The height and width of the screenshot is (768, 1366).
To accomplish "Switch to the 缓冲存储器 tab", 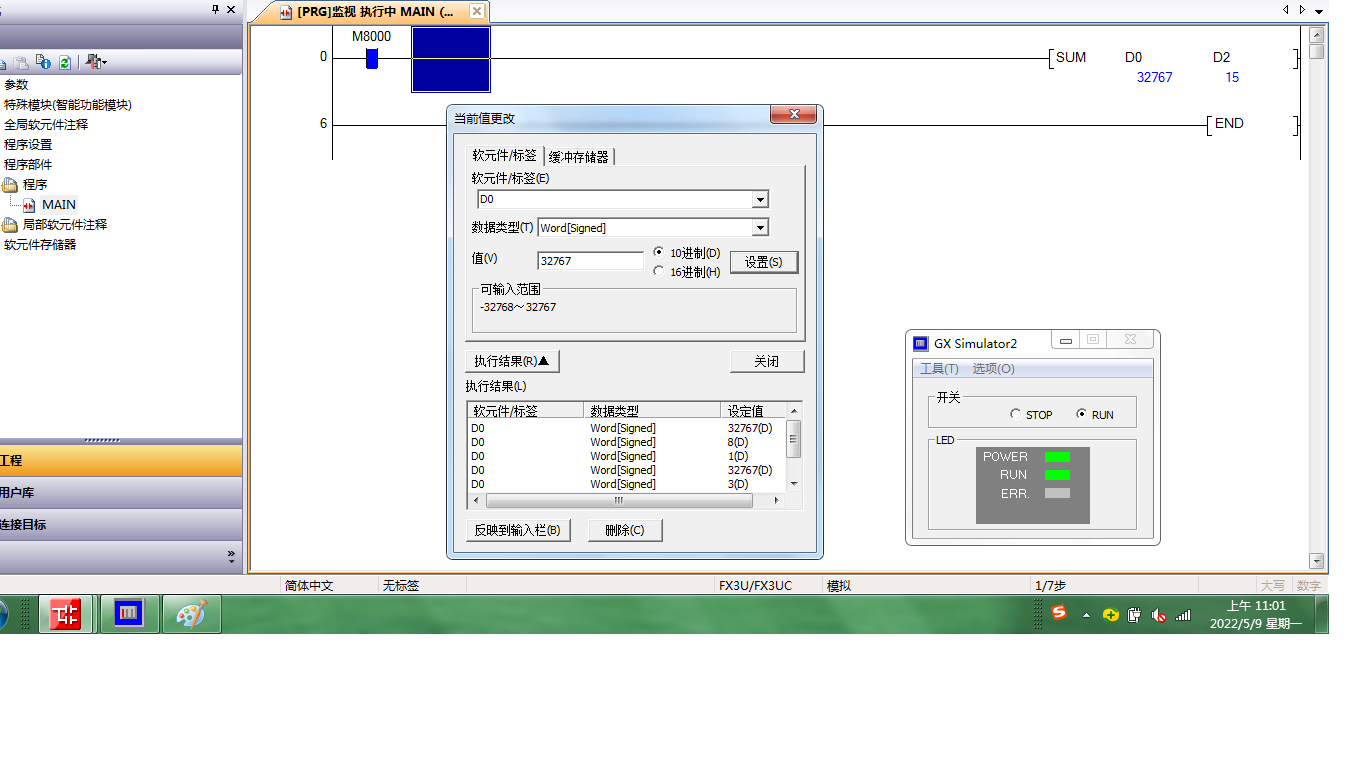I will [579, 157].
